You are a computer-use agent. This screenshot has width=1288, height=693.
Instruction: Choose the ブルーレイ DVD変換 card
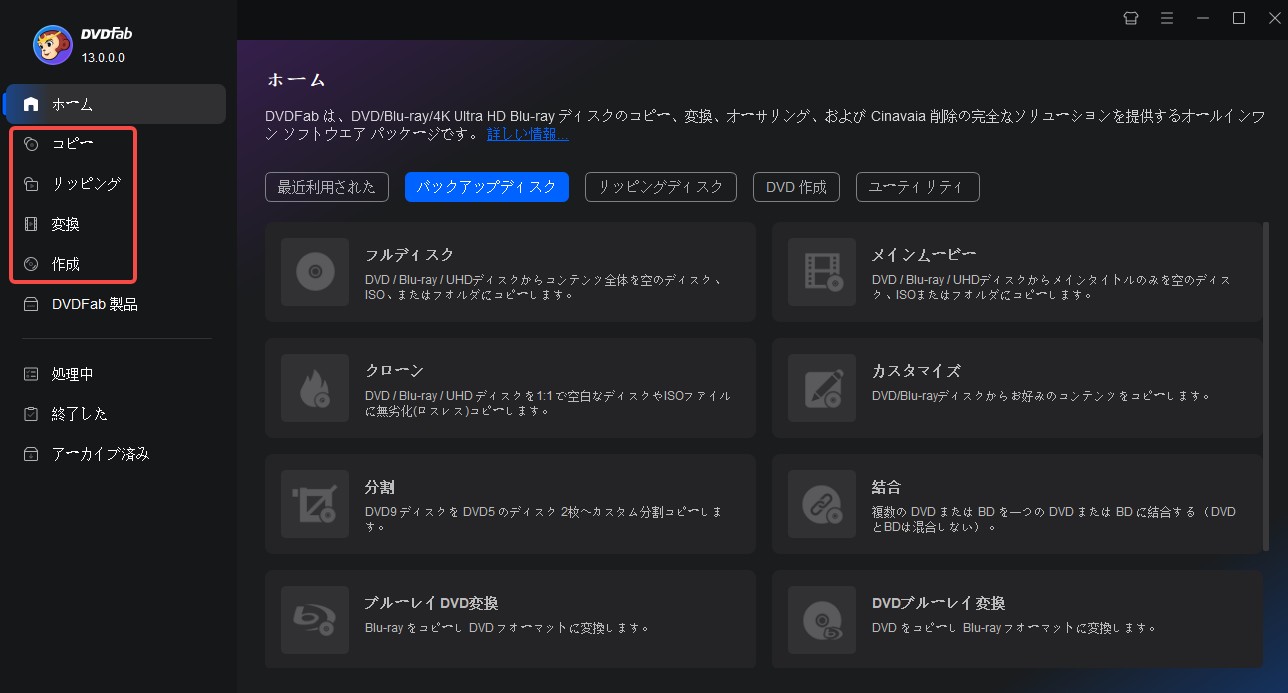pos(510,620)
